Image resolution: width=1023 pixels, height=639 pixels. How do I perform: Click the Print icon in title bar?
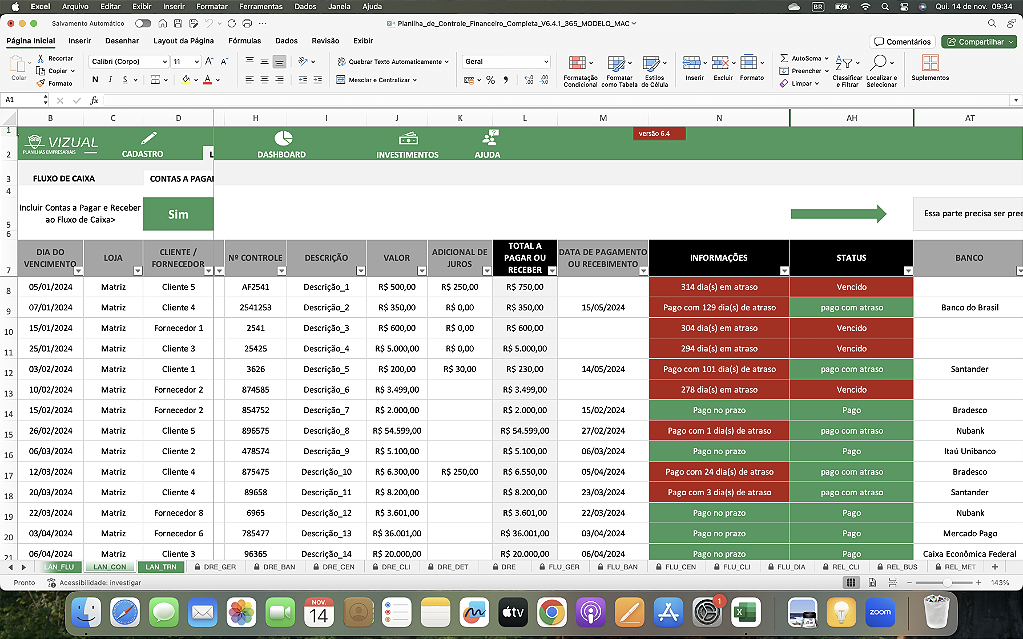247,23
